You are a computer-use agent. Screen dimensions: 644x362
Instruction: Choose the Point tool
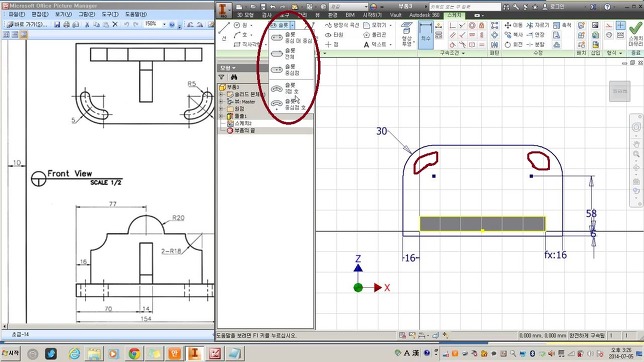point(332,44)
